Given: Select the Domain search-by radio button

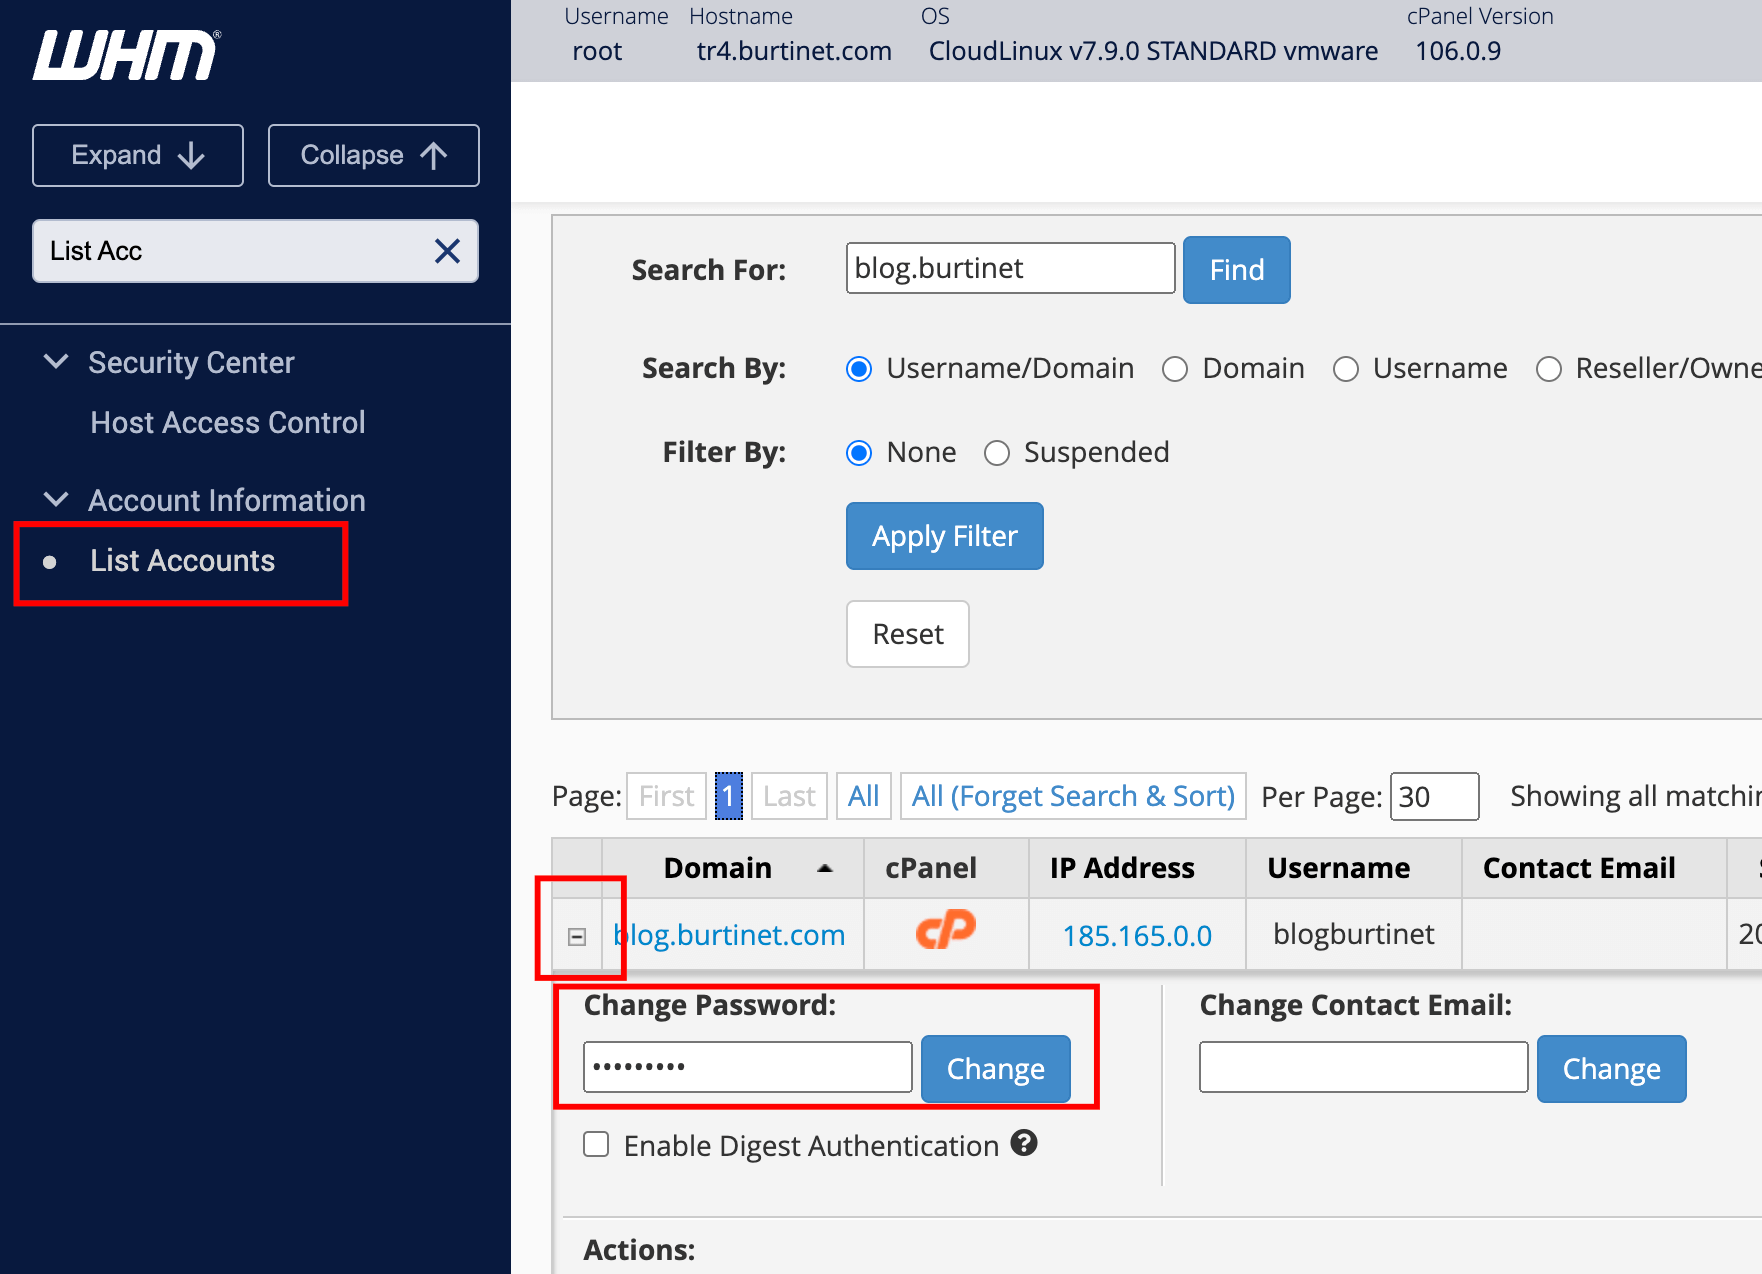Looking at the screenshot, I should [1175, 369].
